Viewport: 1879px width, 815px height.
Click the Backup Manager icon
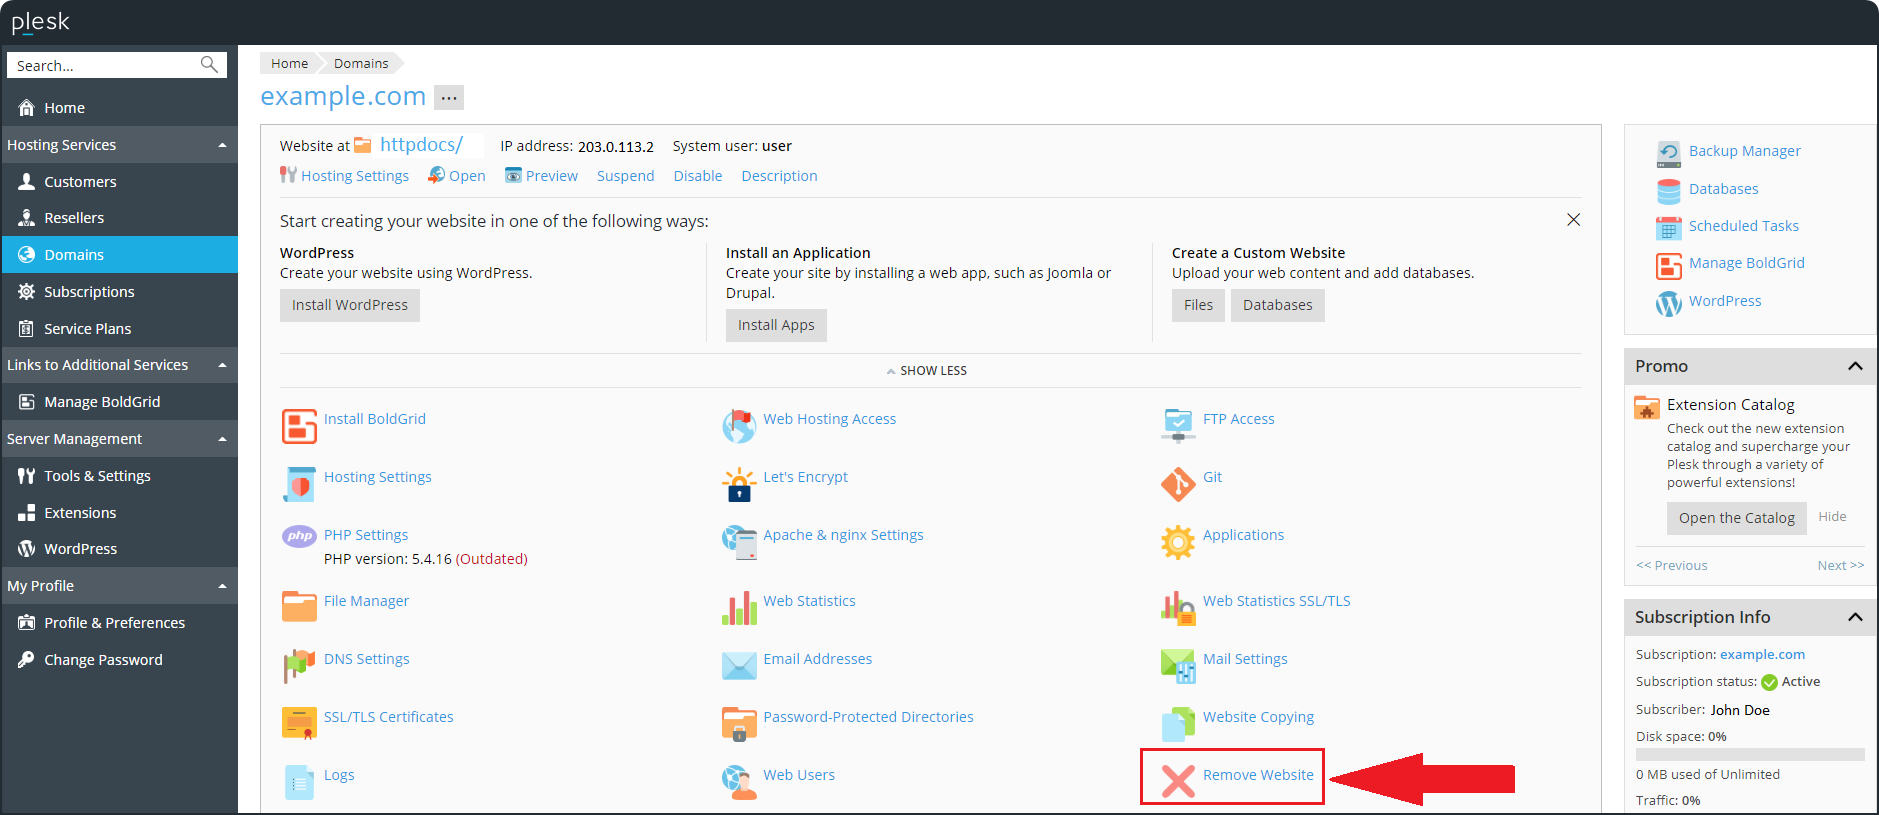click(1668, 153)
